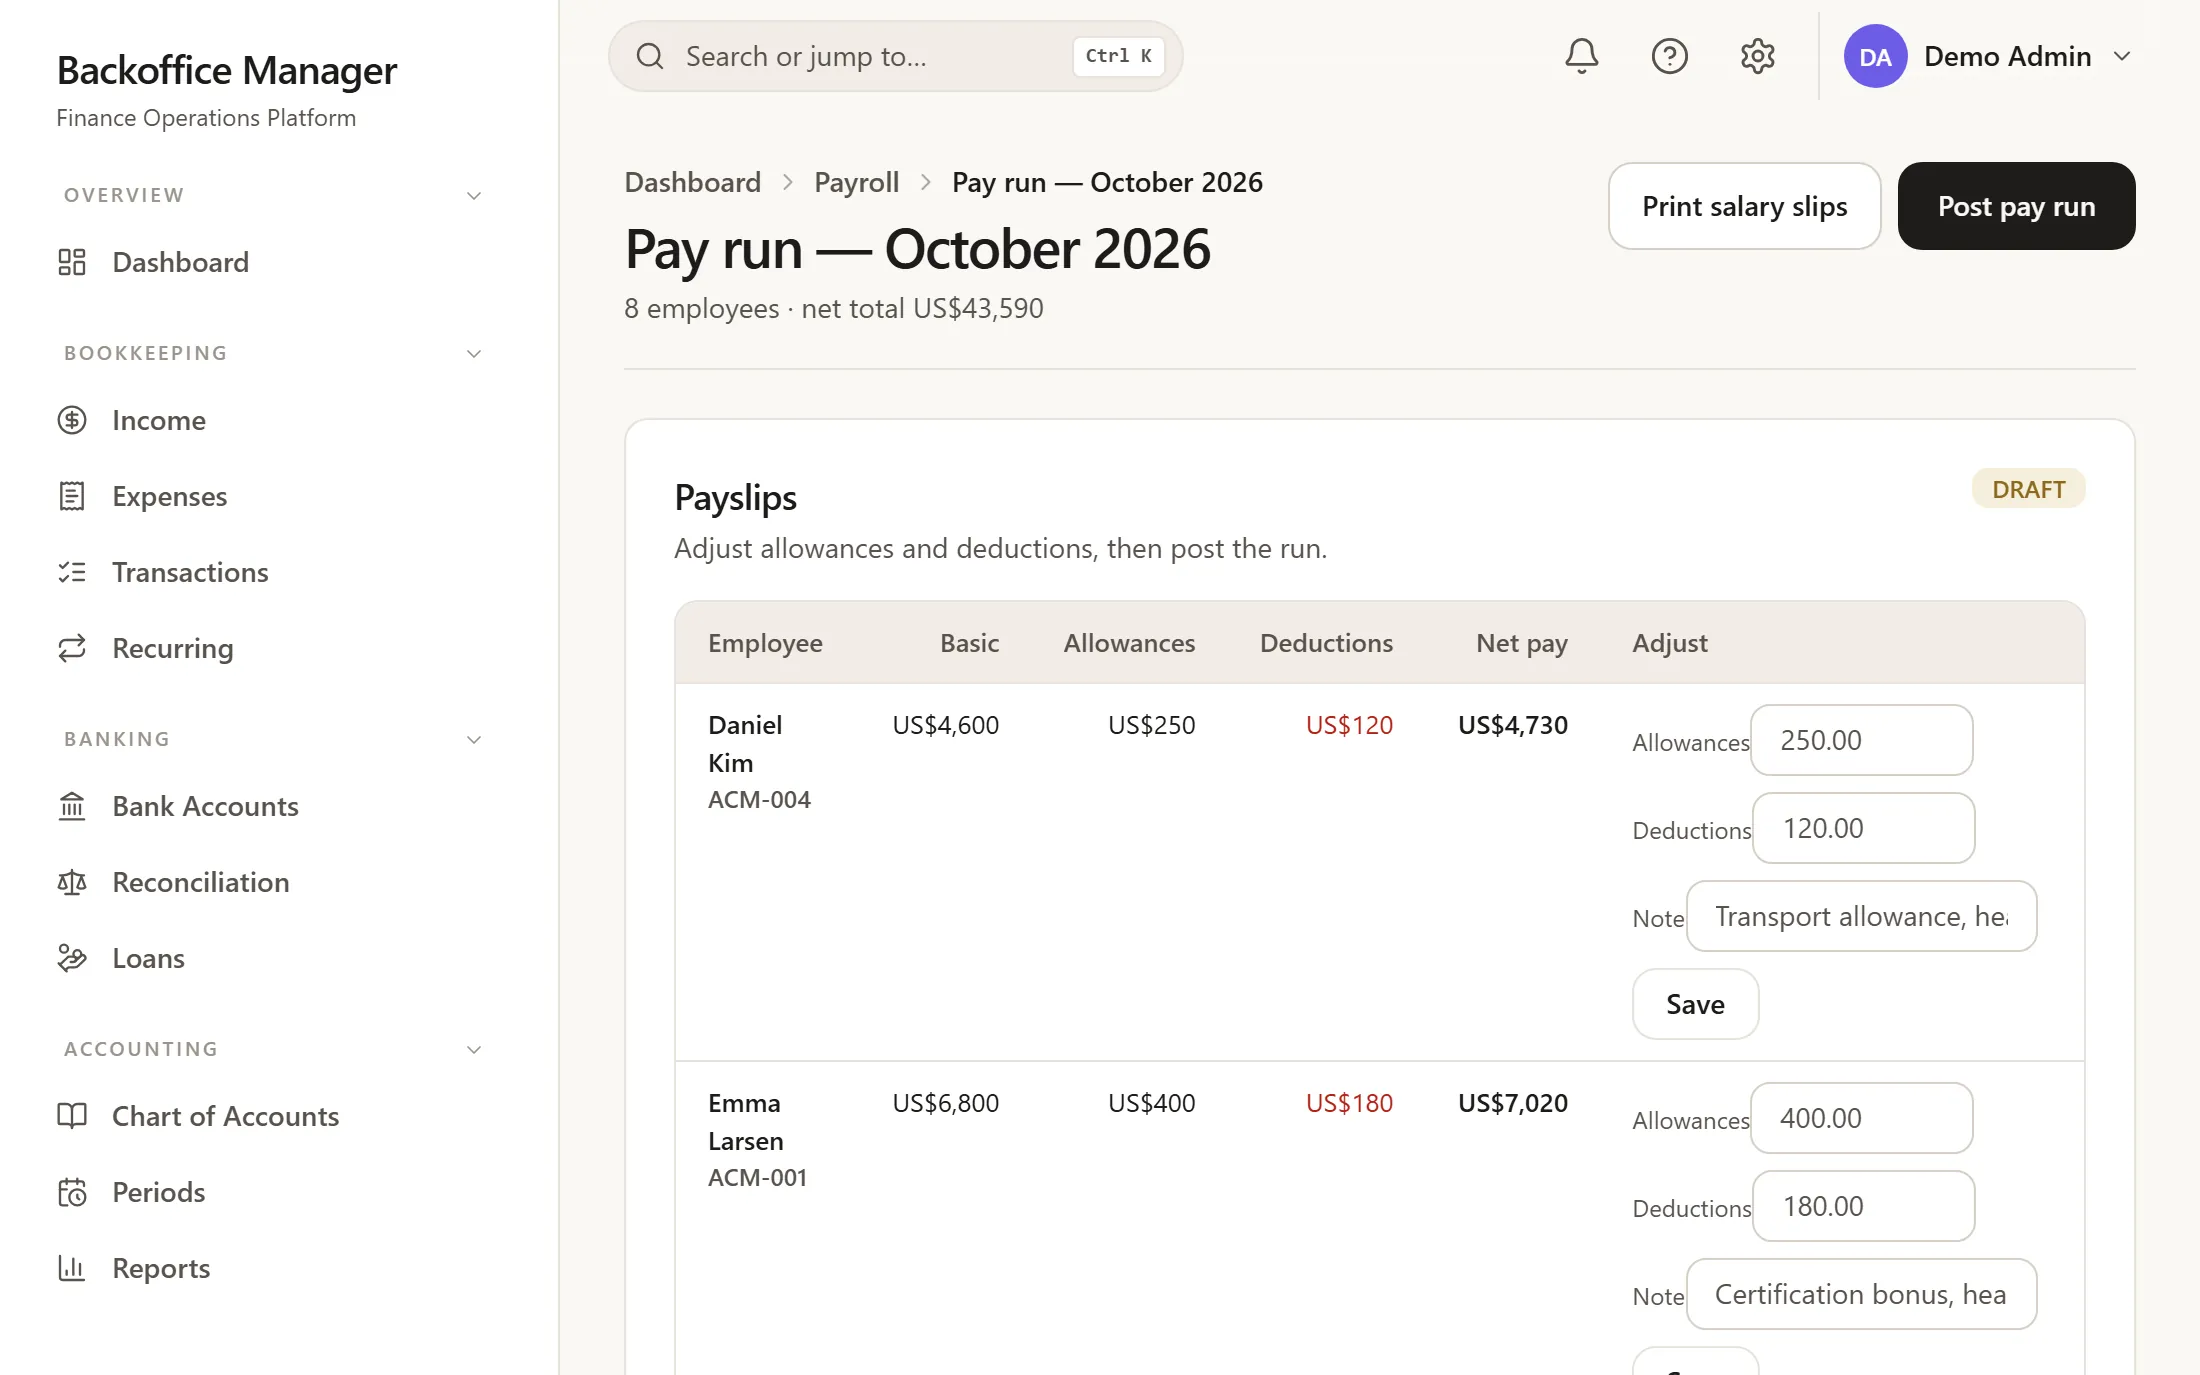
Task: Click the DRAFT status badge
Action: click(2028, 489)
